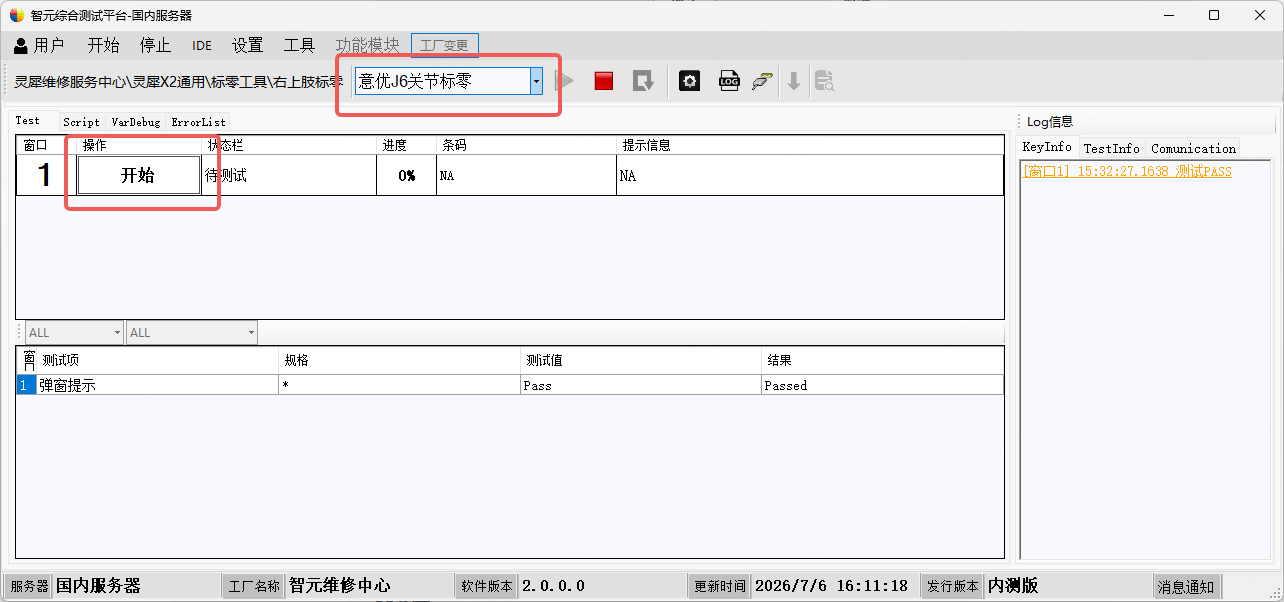Click the grey play arrow toolbar icon

pos(565,81)
